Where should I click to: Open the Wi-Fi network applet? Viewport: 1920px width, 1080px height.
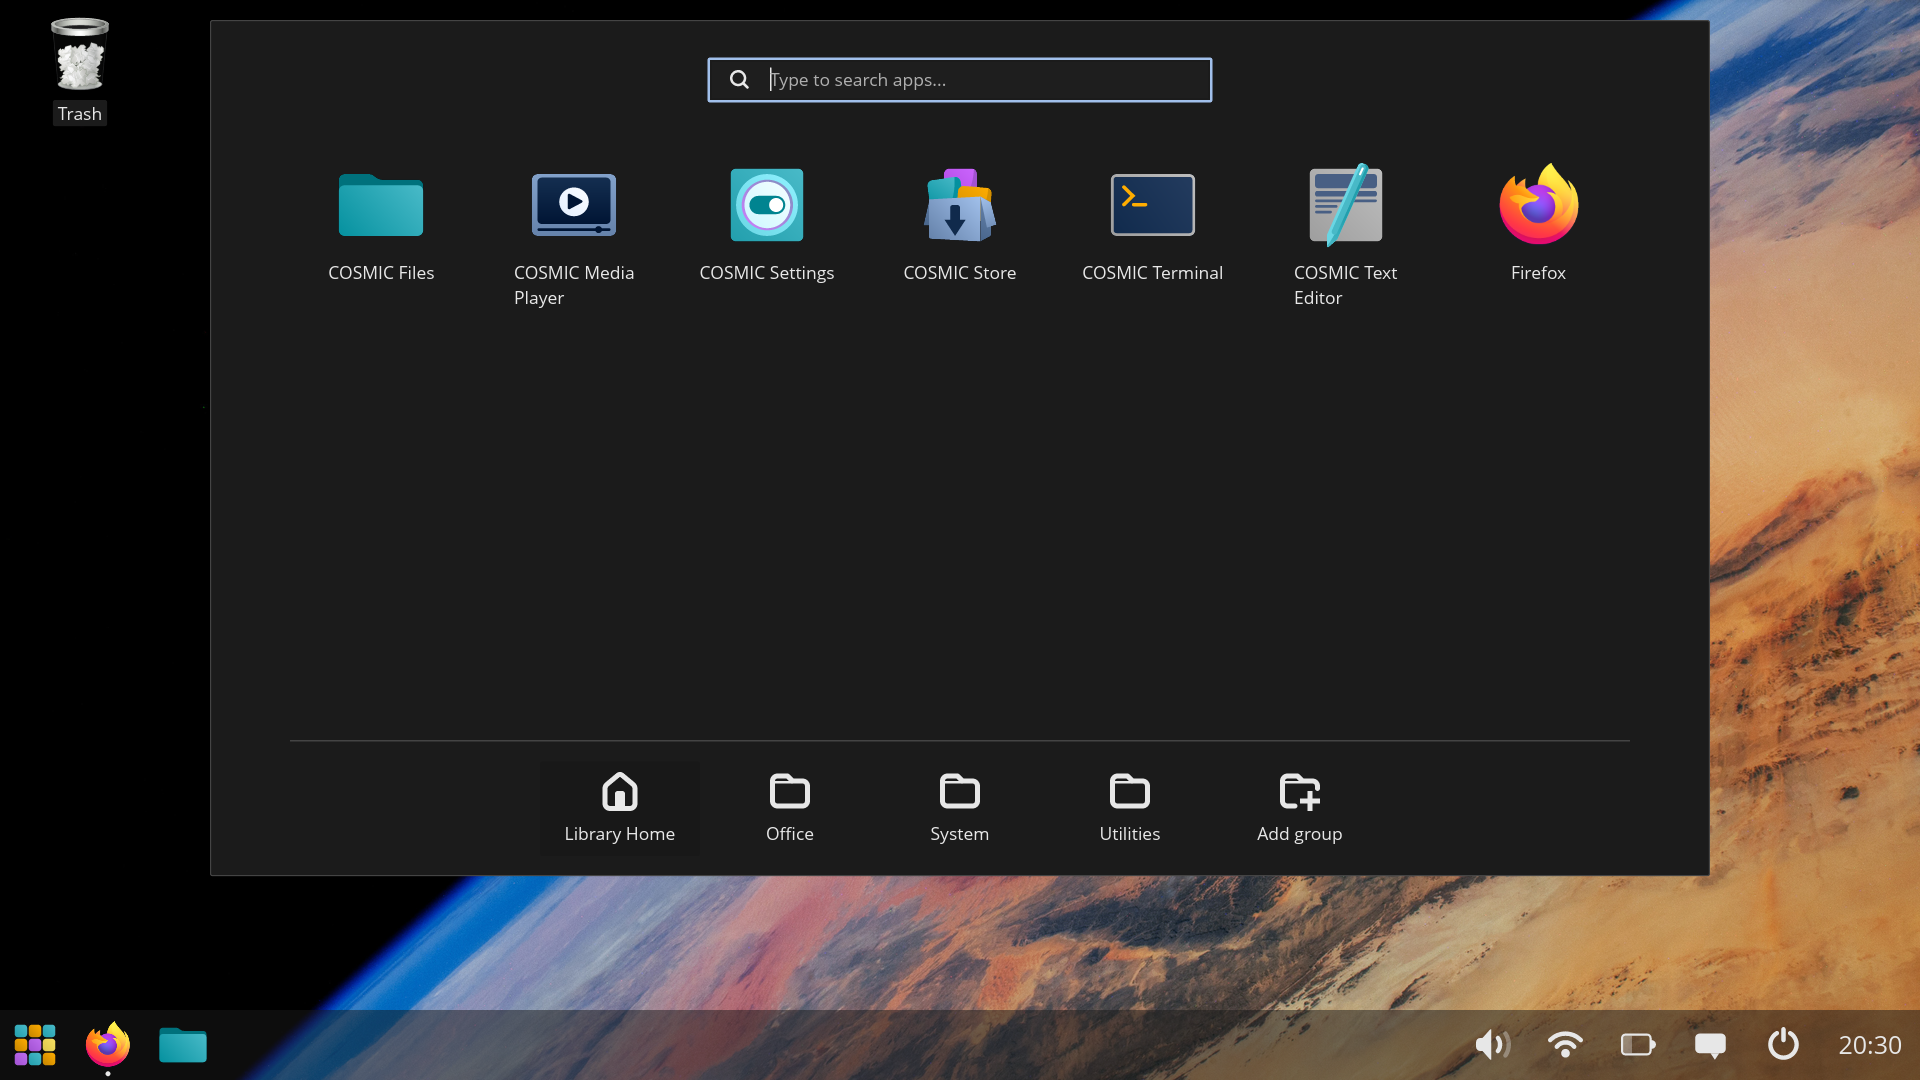[1565, 1045]
